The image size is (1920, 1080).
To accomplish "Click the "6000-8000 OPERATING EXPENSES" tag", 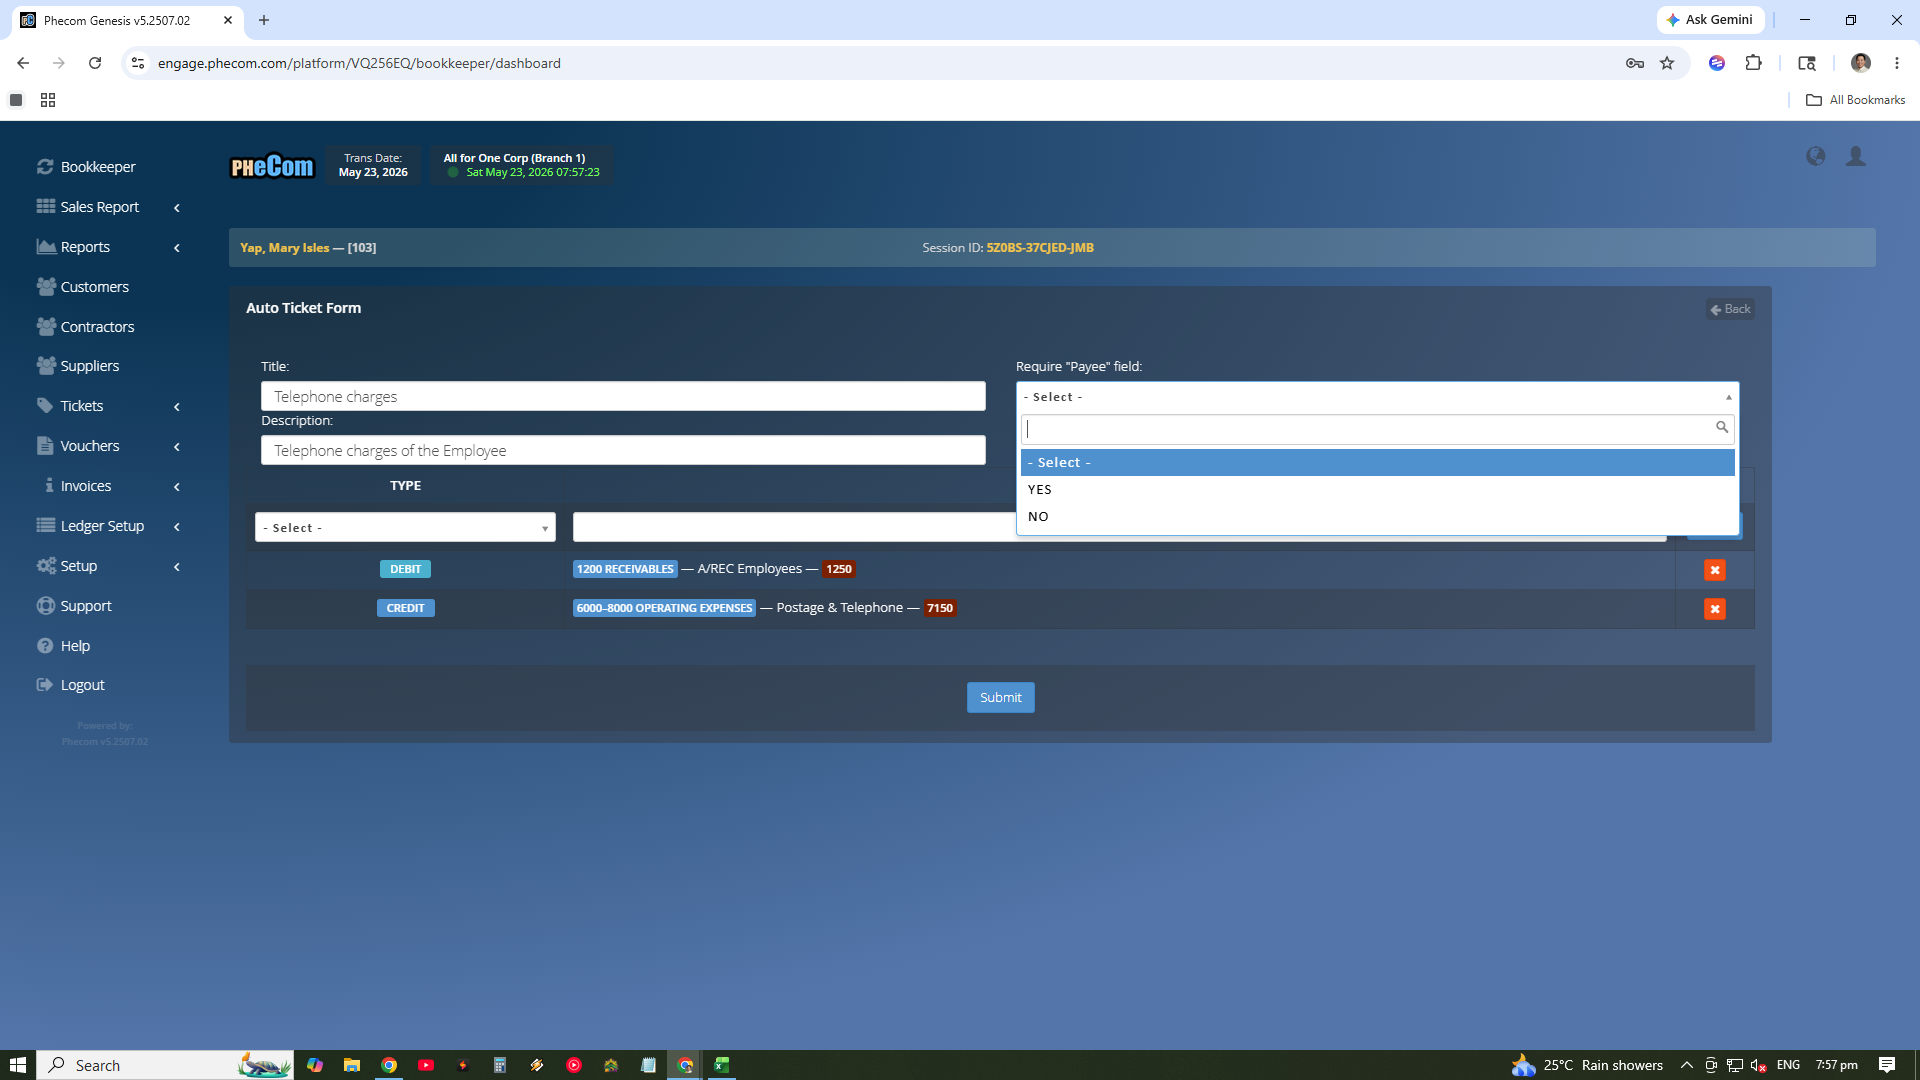I will [x=664, y=608].
